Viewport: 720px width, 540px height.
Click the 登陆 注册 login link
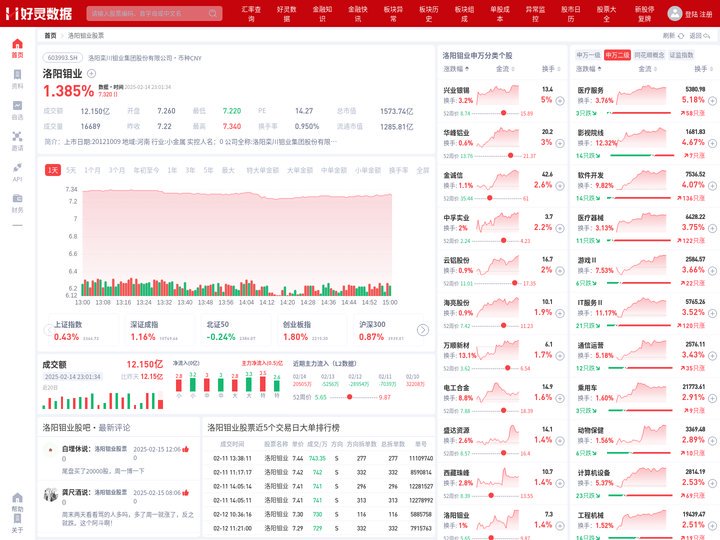698,14
